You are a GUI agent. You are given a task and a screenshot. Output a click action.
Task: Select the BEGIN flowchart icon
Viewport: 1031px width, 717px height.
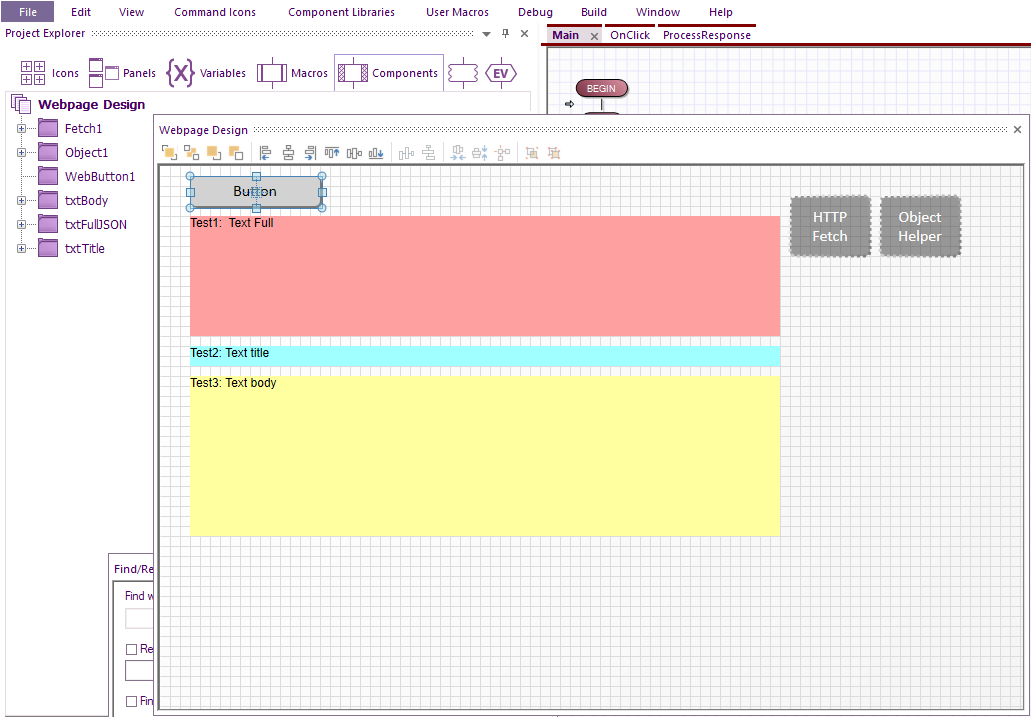click(x=602, y=88)
